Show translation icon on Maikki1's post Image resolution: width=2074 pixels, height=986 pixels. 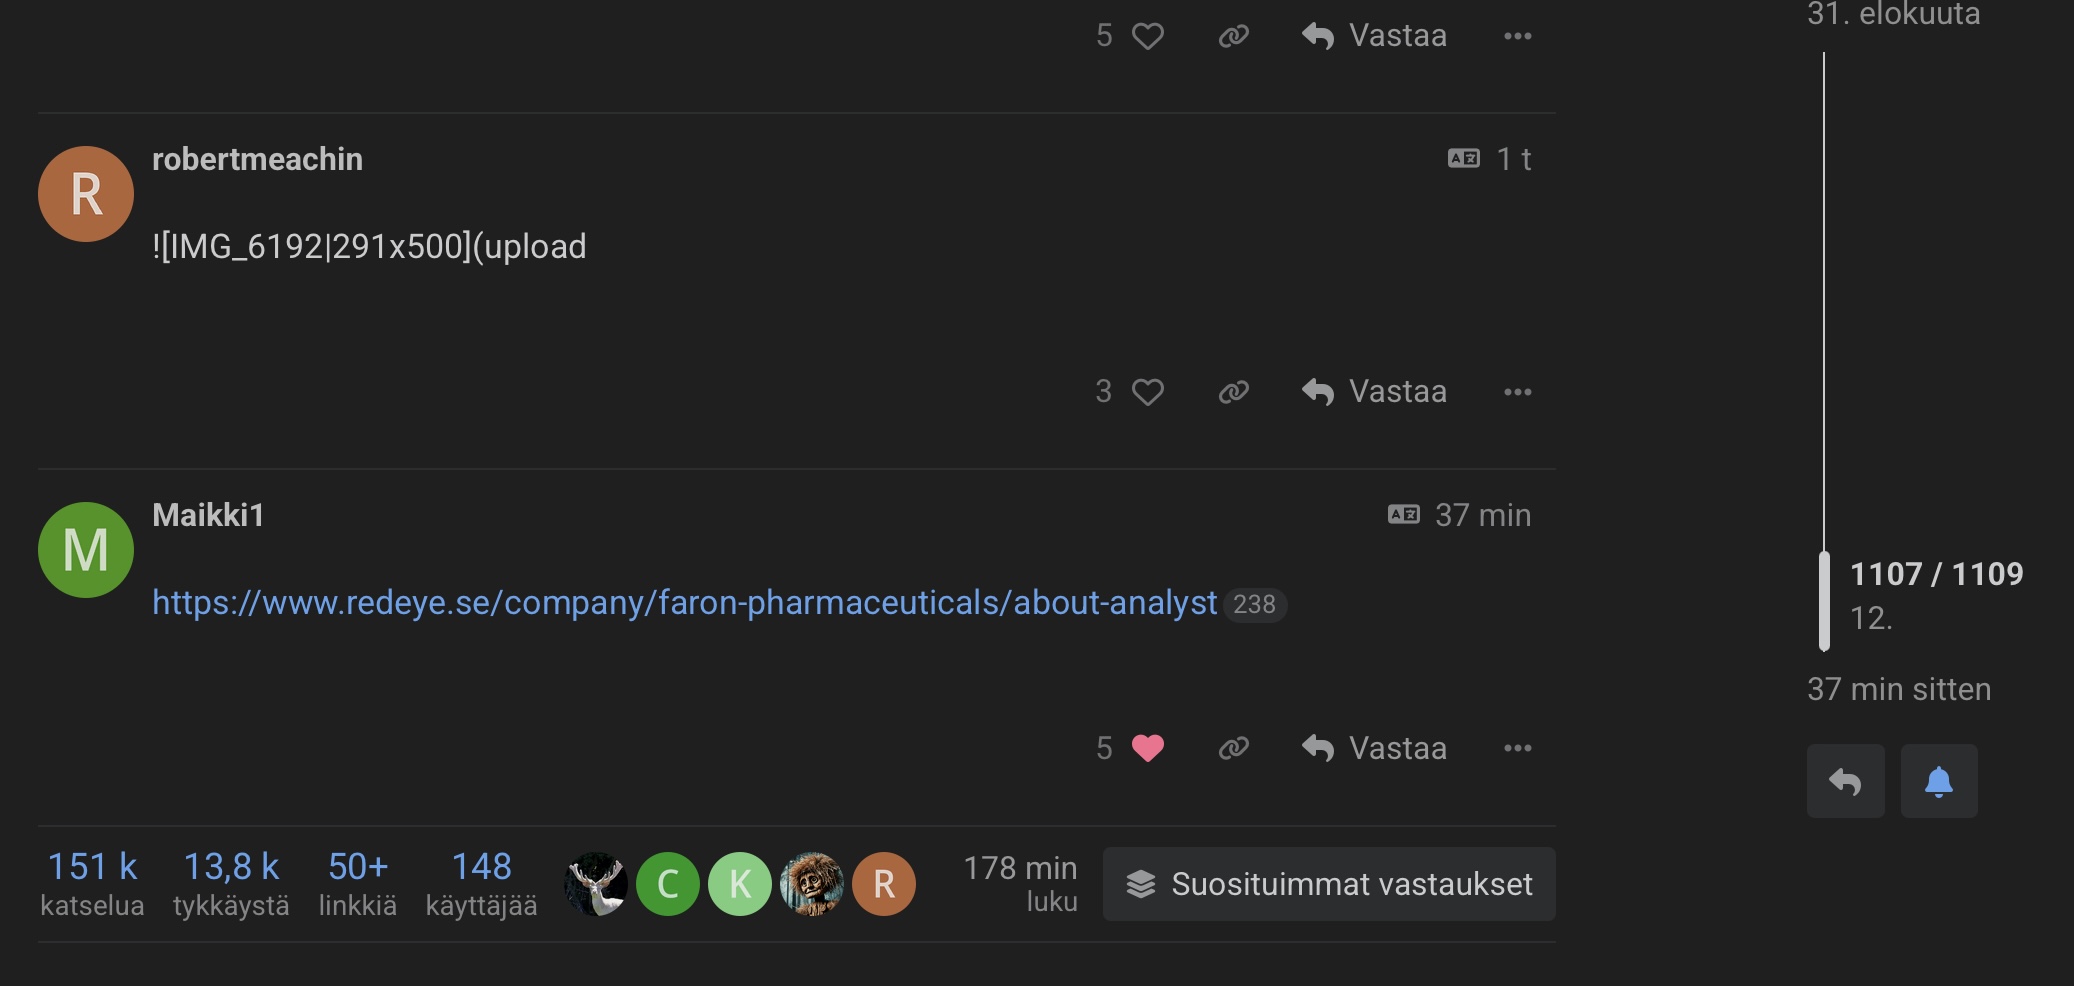pos(1403,515)
